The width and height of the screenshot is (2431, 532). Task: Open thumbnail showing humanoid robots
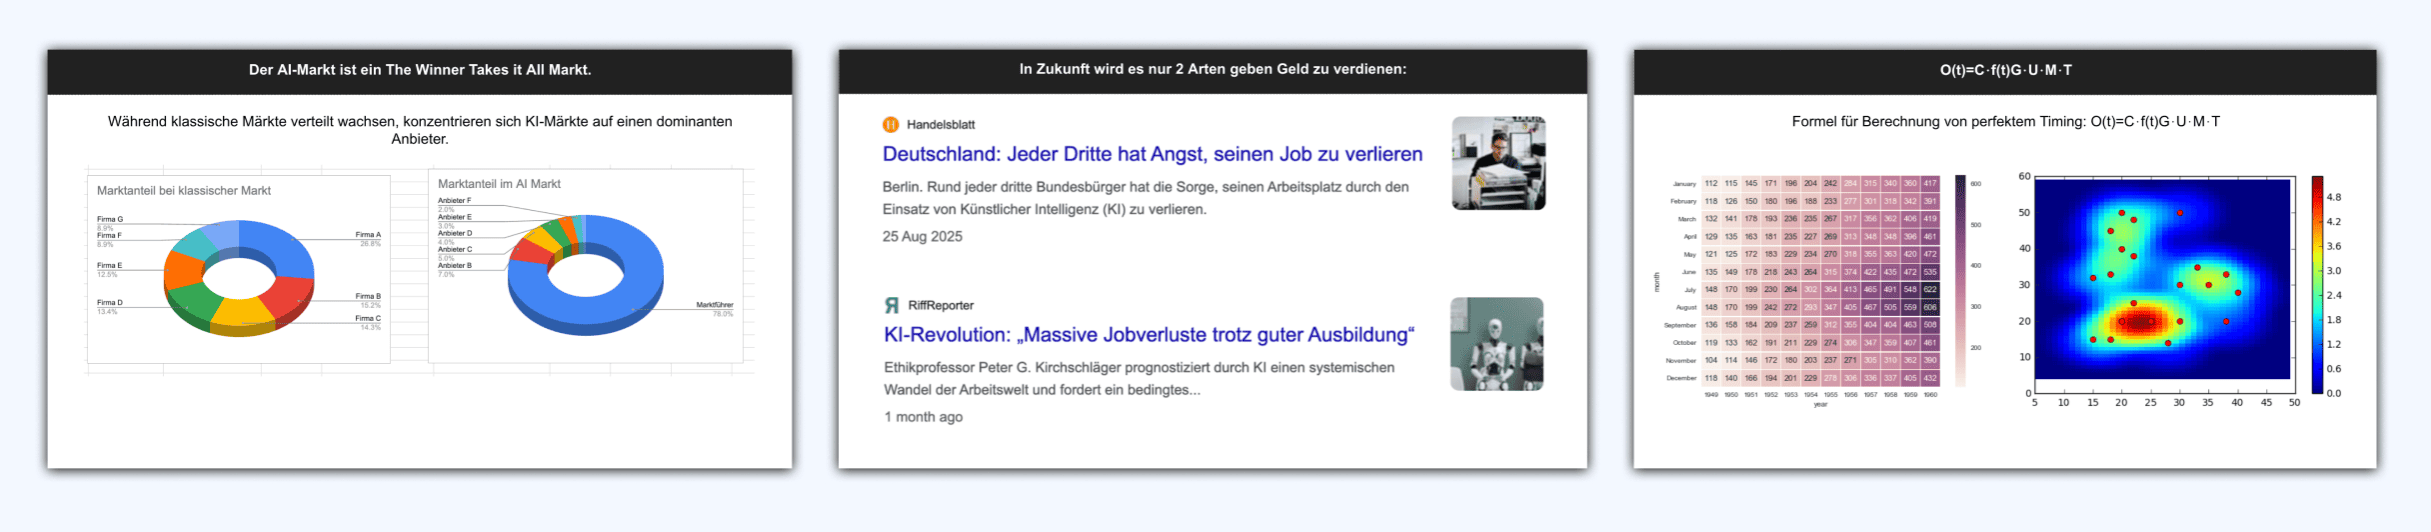pyautogui.click(x=1497, y=344)
